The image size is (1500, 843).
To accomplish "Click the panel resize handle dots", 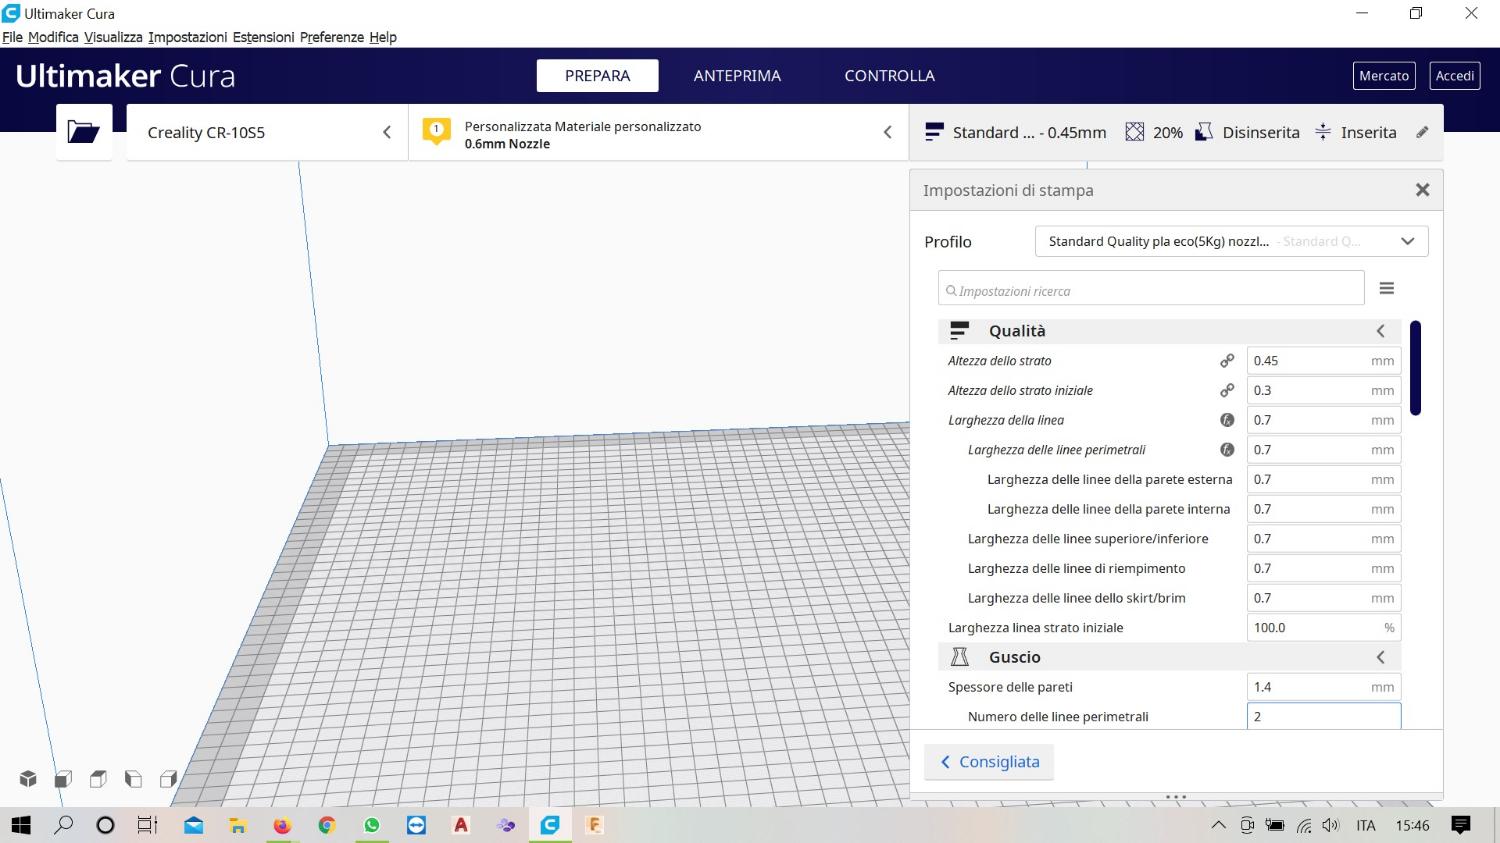I will 1176,797.
